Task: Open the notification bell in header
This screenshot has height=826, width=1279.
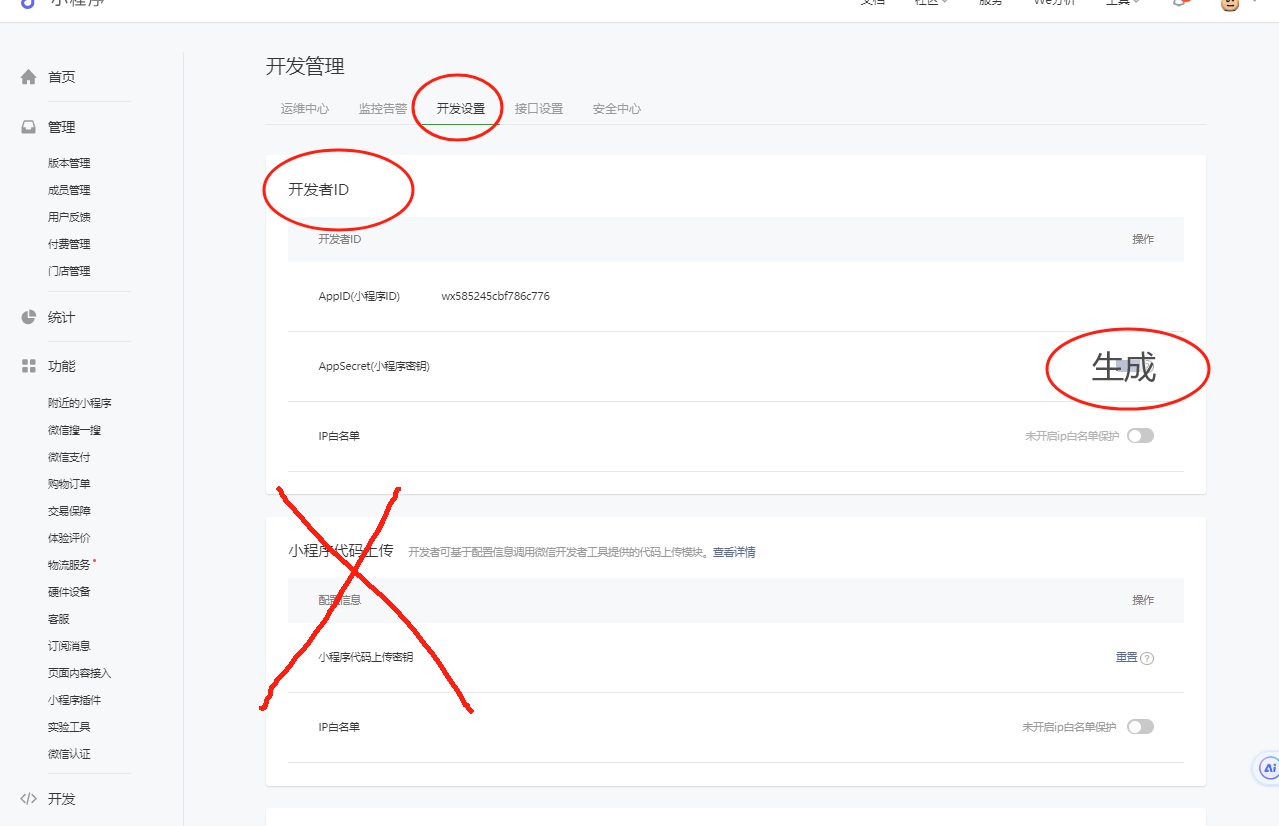Action: [x=1180, y=3]
